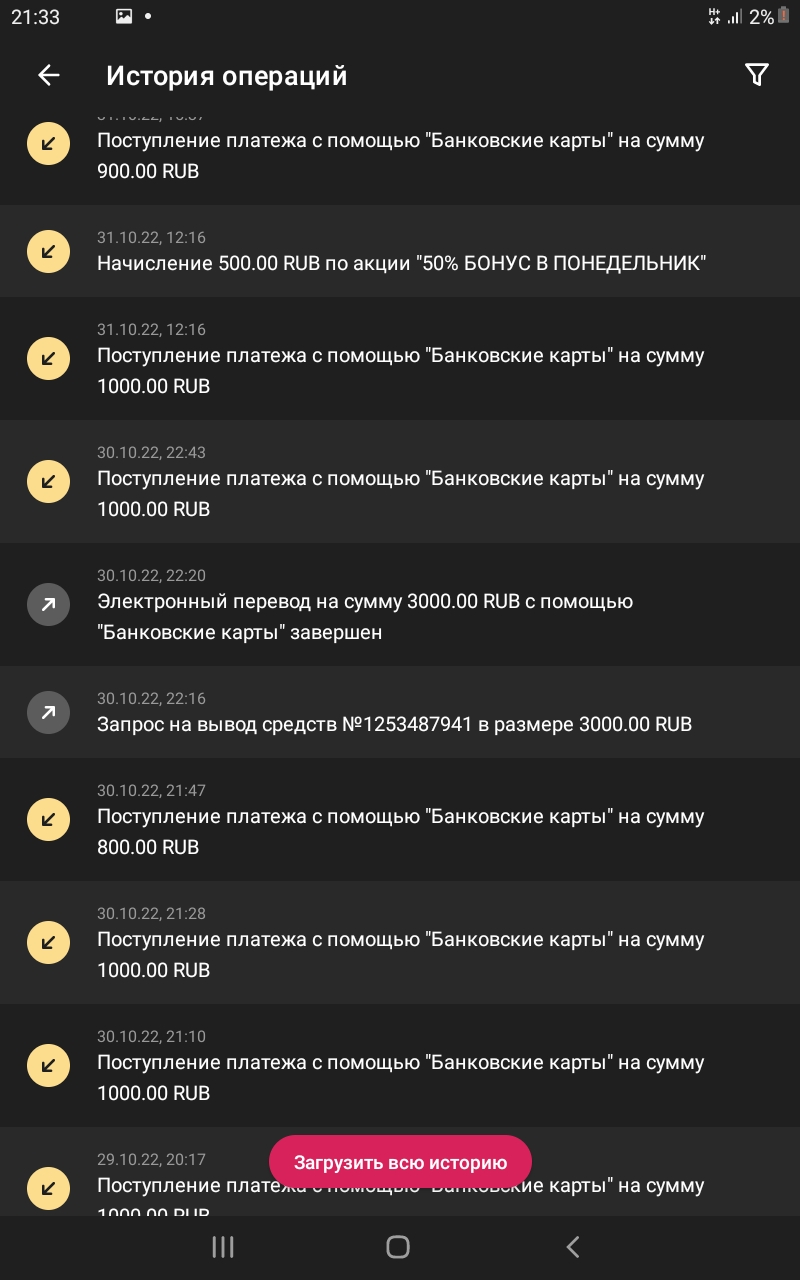Viewport: 800px width, 1280px height.
Task: Tap the back arrow in the header
Action: tap(48, 75)
